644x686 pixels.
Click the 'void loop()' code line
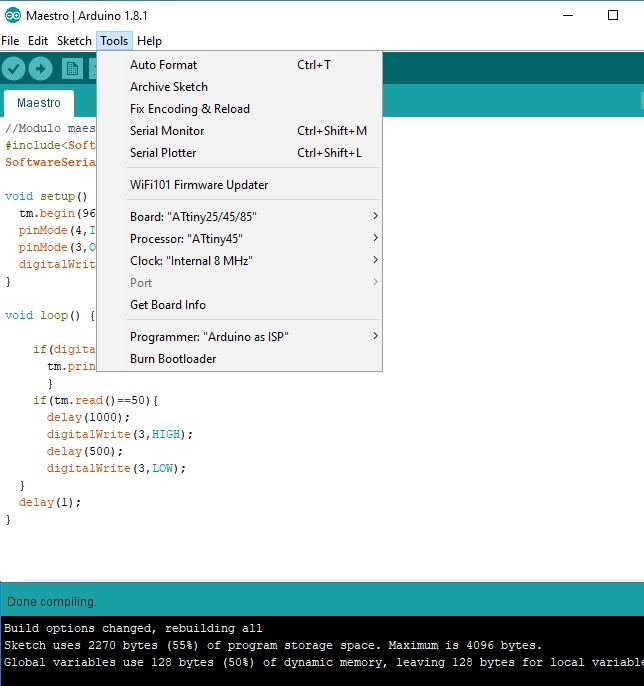coord(50,315)
